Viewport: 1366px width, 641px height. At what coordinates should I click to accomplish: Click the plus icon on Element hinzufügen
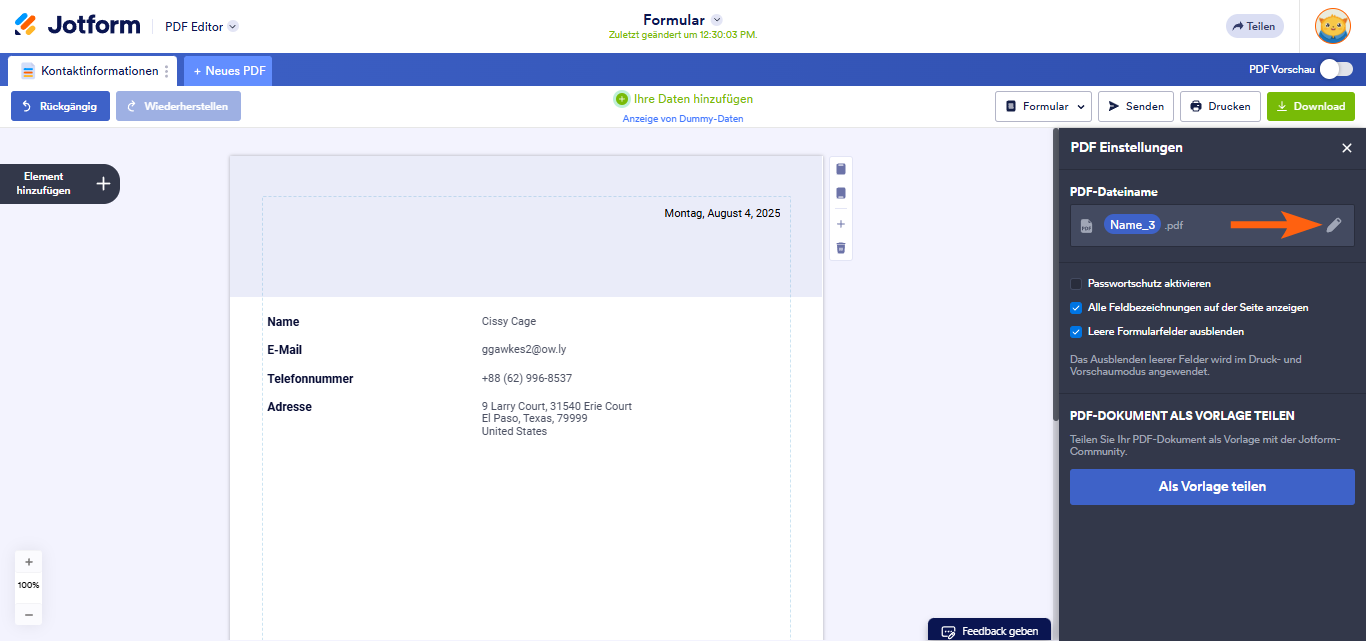point(103,184)
